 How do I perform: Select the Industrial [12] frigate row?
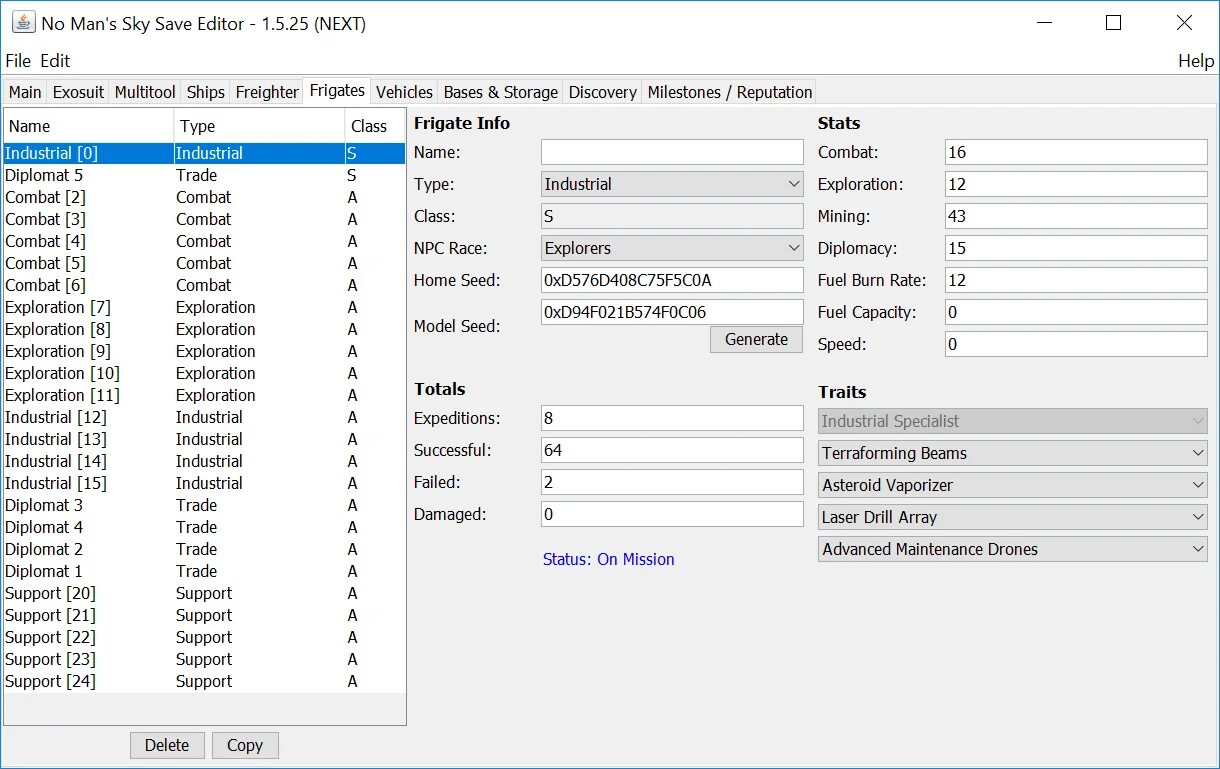(x=204, y=417)
